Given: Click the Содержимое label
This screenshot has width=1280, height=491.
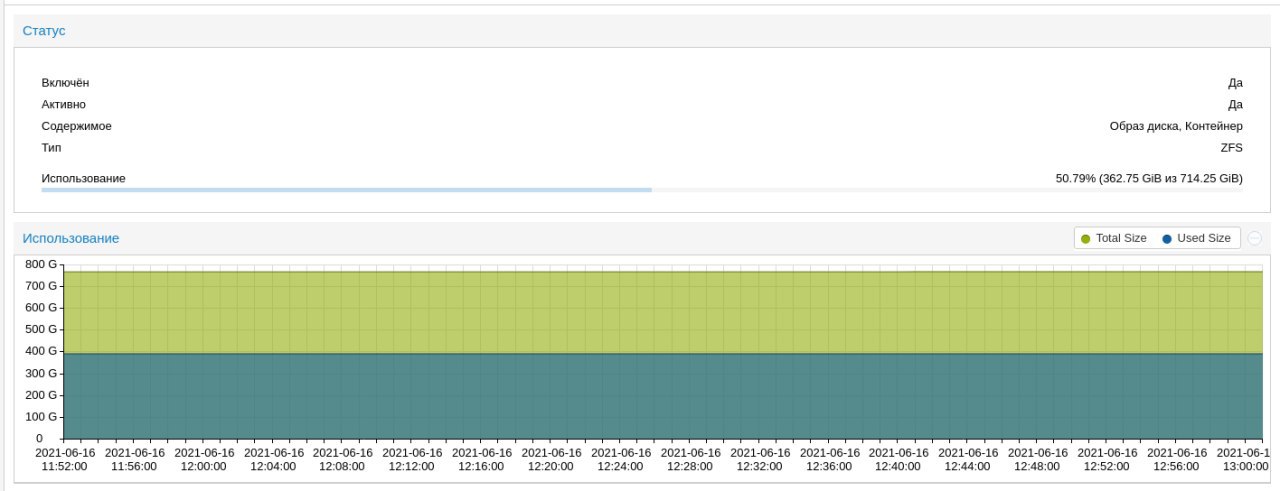Looking at the screenshot, I should (x=76, y=126).
